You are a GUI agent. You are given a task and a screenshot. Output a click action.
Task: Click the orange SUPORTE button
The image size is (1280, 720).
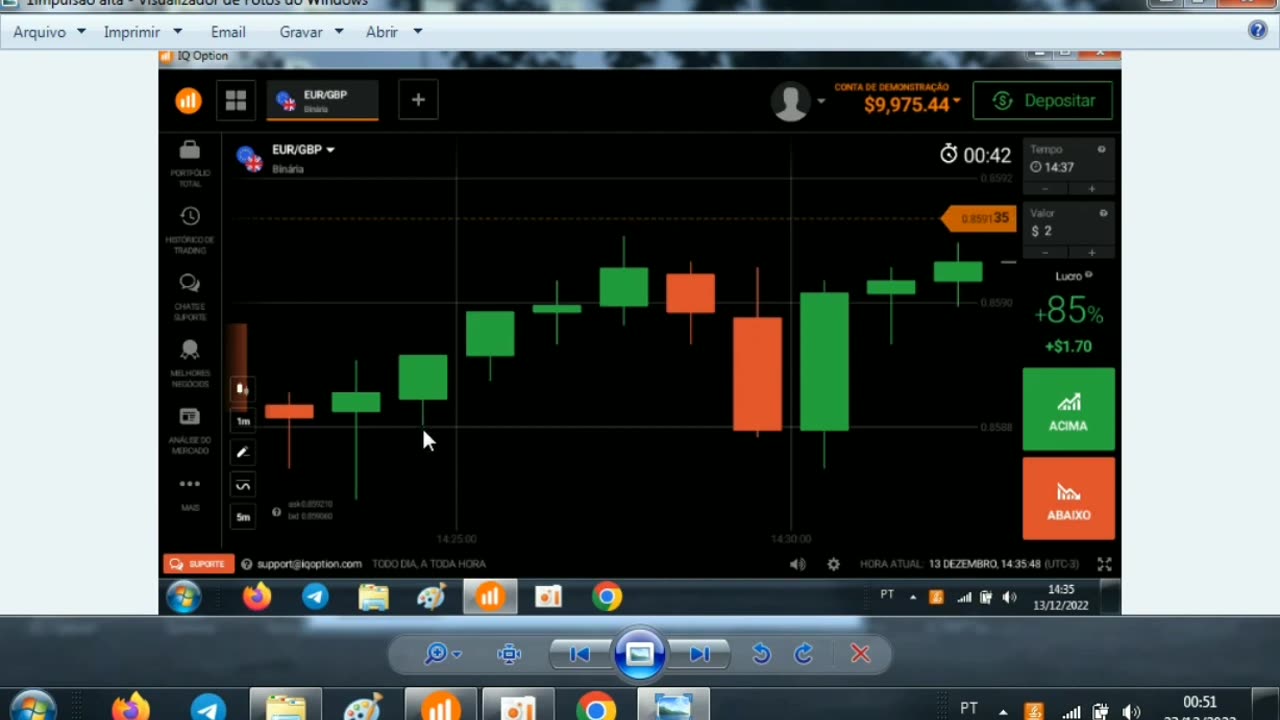pos(199,564)
